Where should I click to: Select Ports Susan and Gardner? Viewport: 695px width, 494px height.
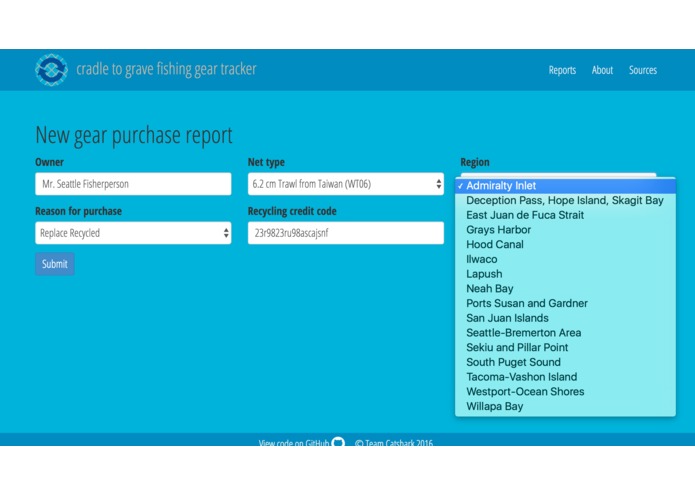point(566,303)
